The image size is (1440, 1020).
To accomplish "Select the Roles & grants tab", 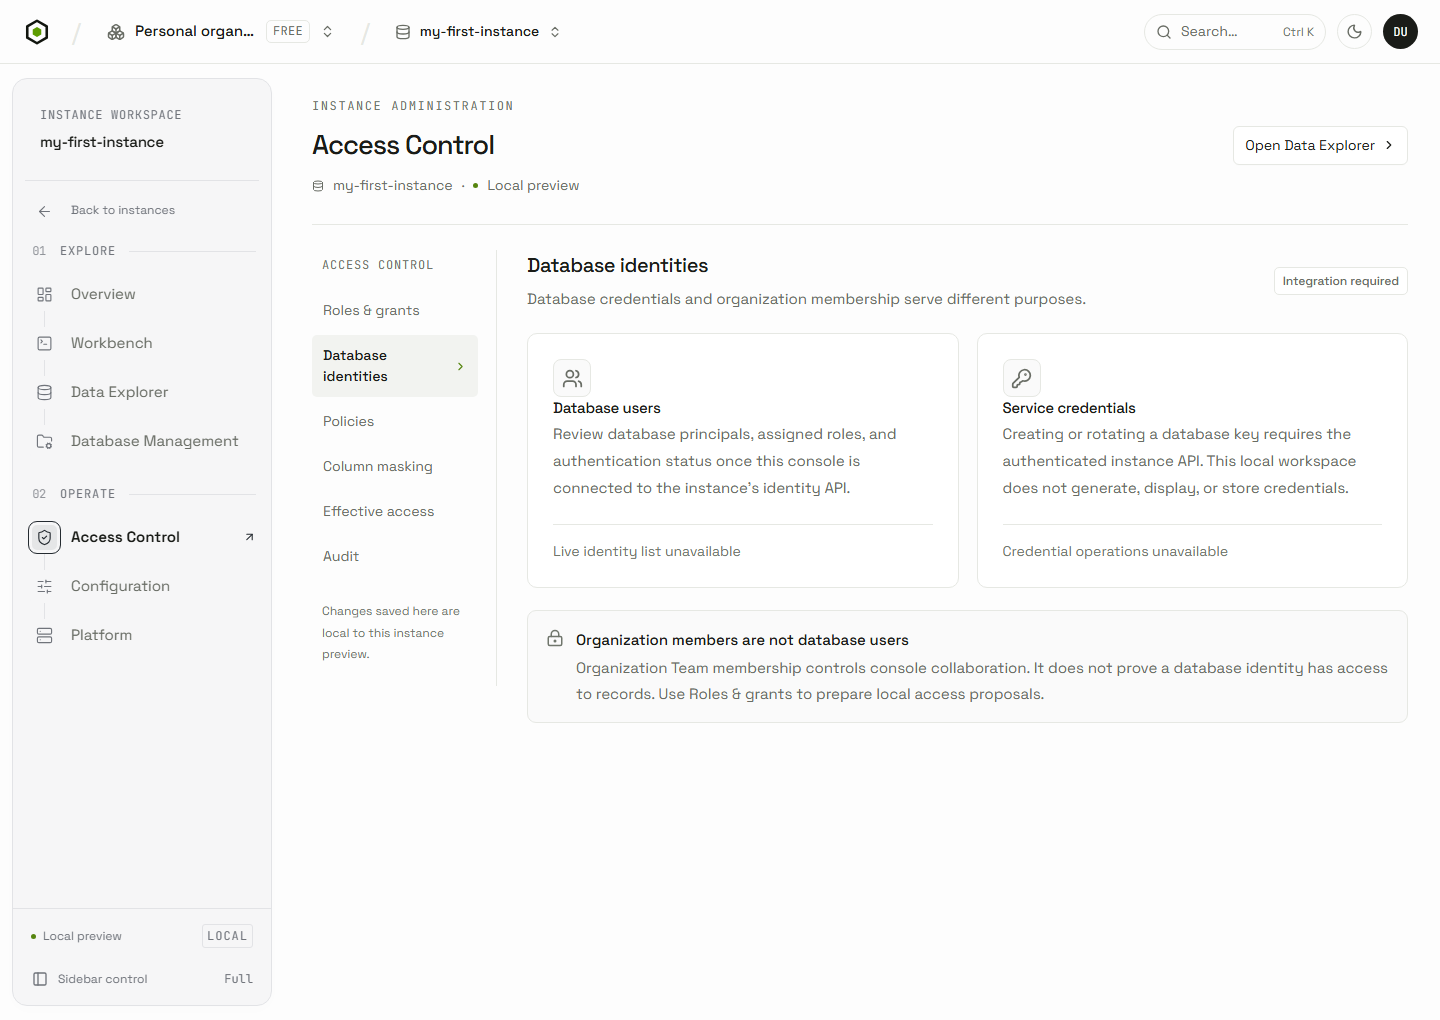I will click(395, 310).
